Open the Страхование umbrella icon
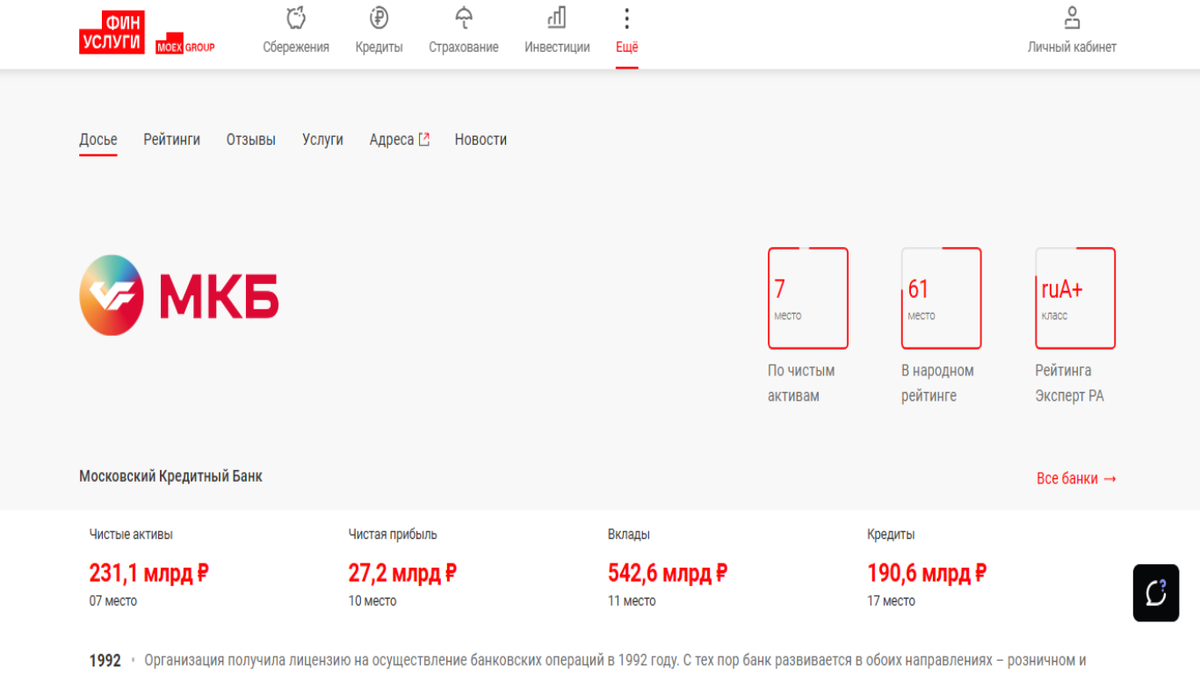 (464, 17)
